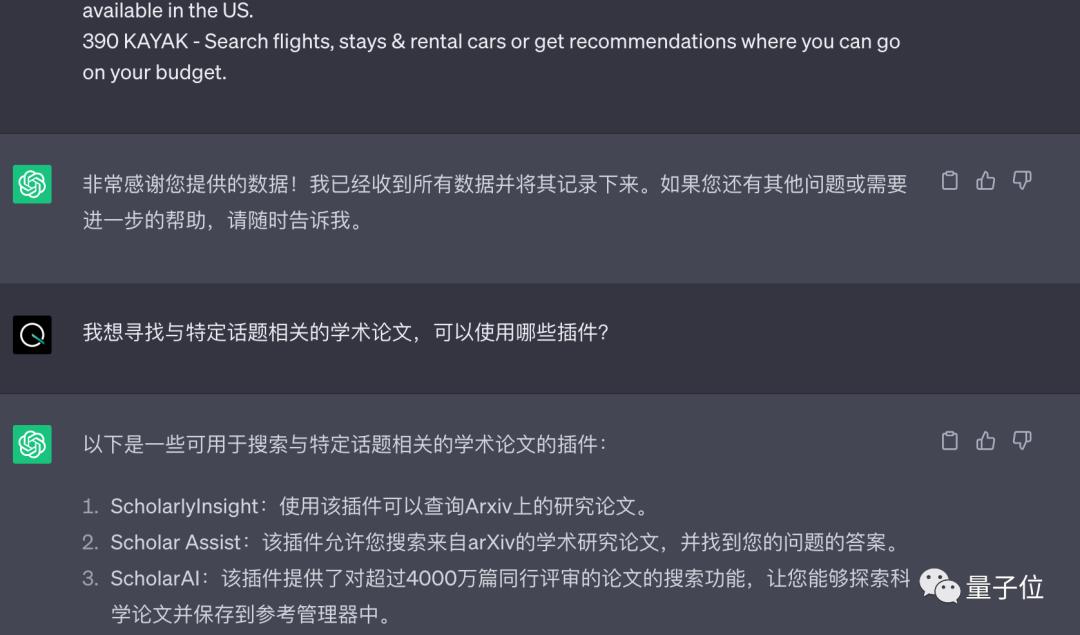Image resolution: width=1080 pixels, height=635 pixels.
Task: Click the user avatar next to the question
Action: point(31,331)
